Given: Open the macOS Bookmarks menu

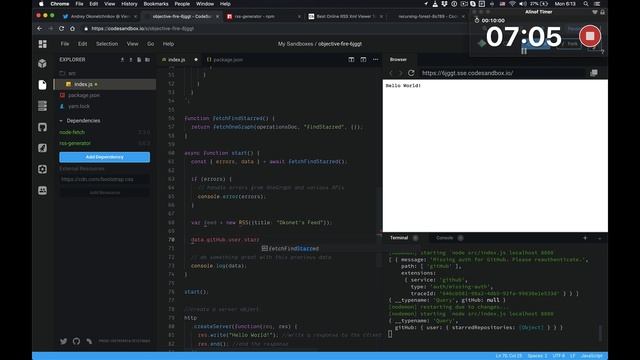Looking at the screenshot, I should tap(156, 4).
